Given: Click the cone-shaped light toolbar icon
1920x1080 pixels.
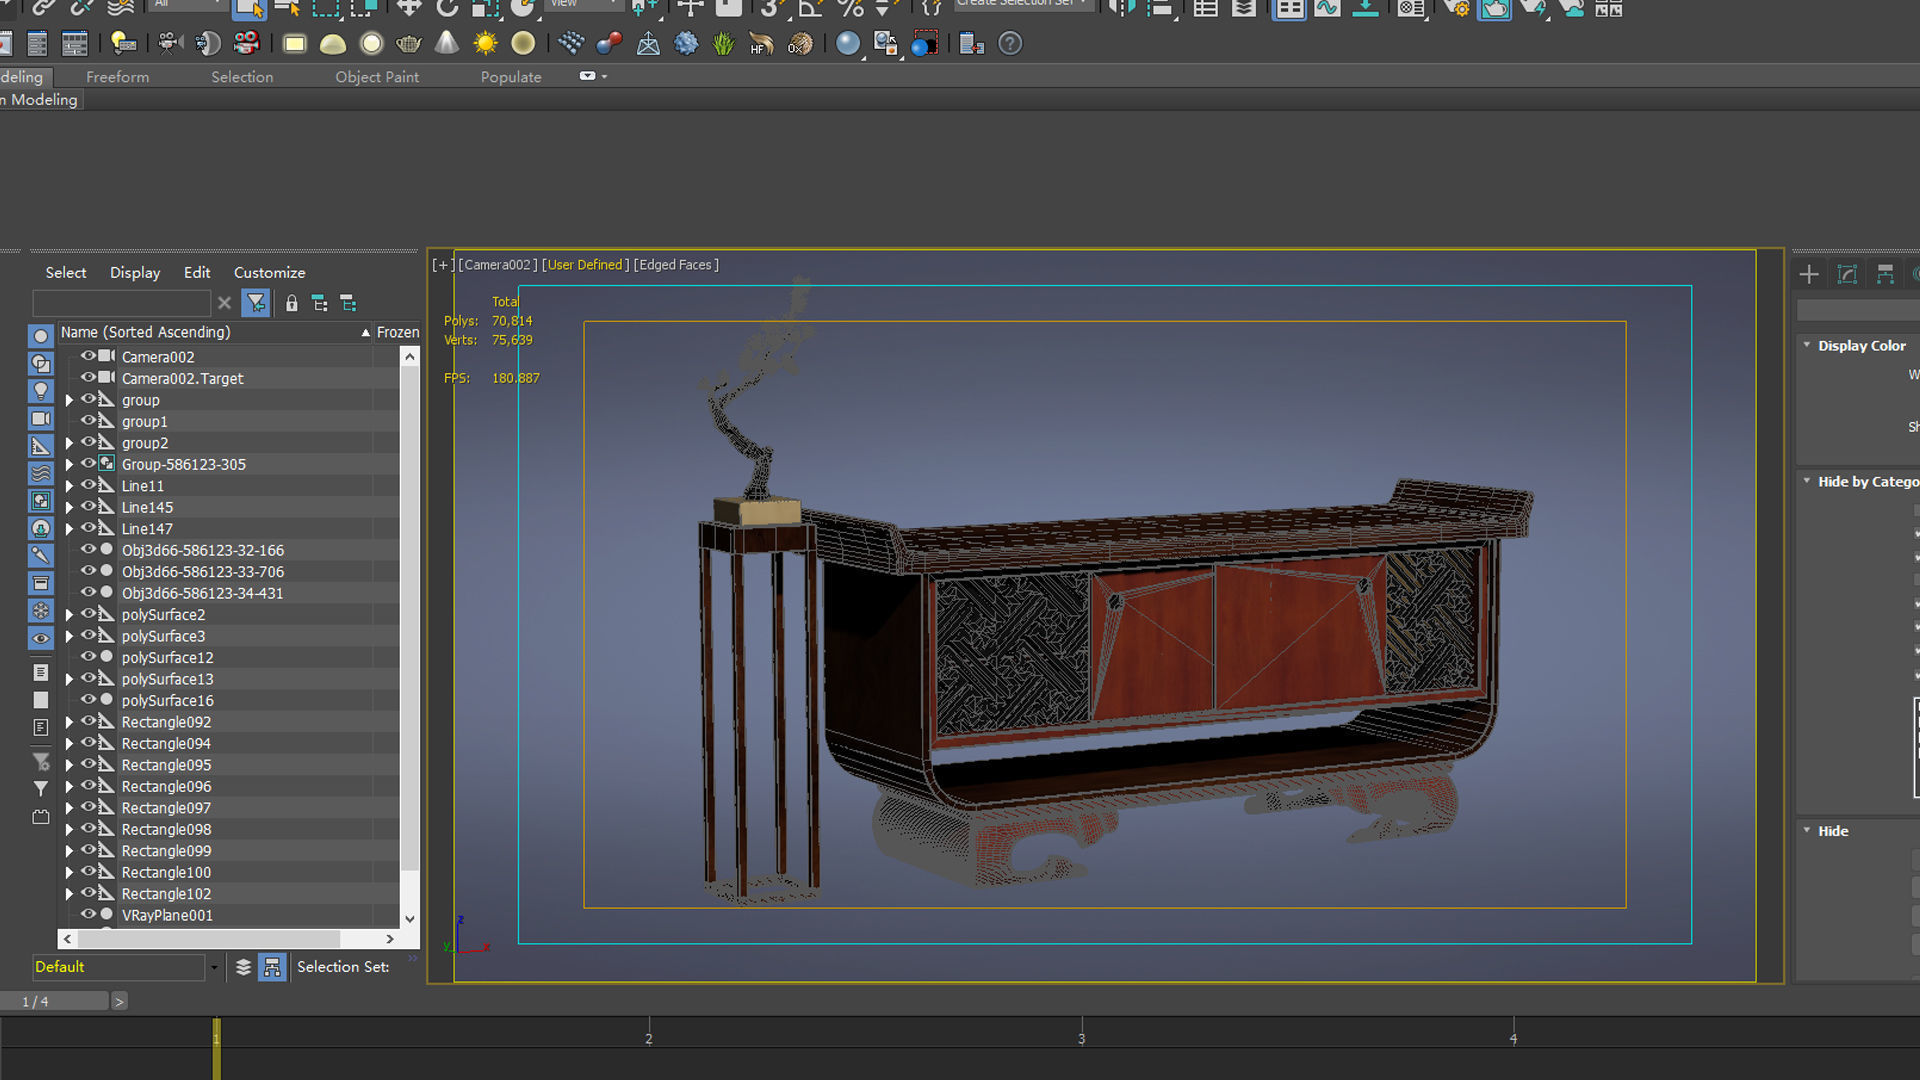Looking at the screenshot, I should (x=447, y=43).
